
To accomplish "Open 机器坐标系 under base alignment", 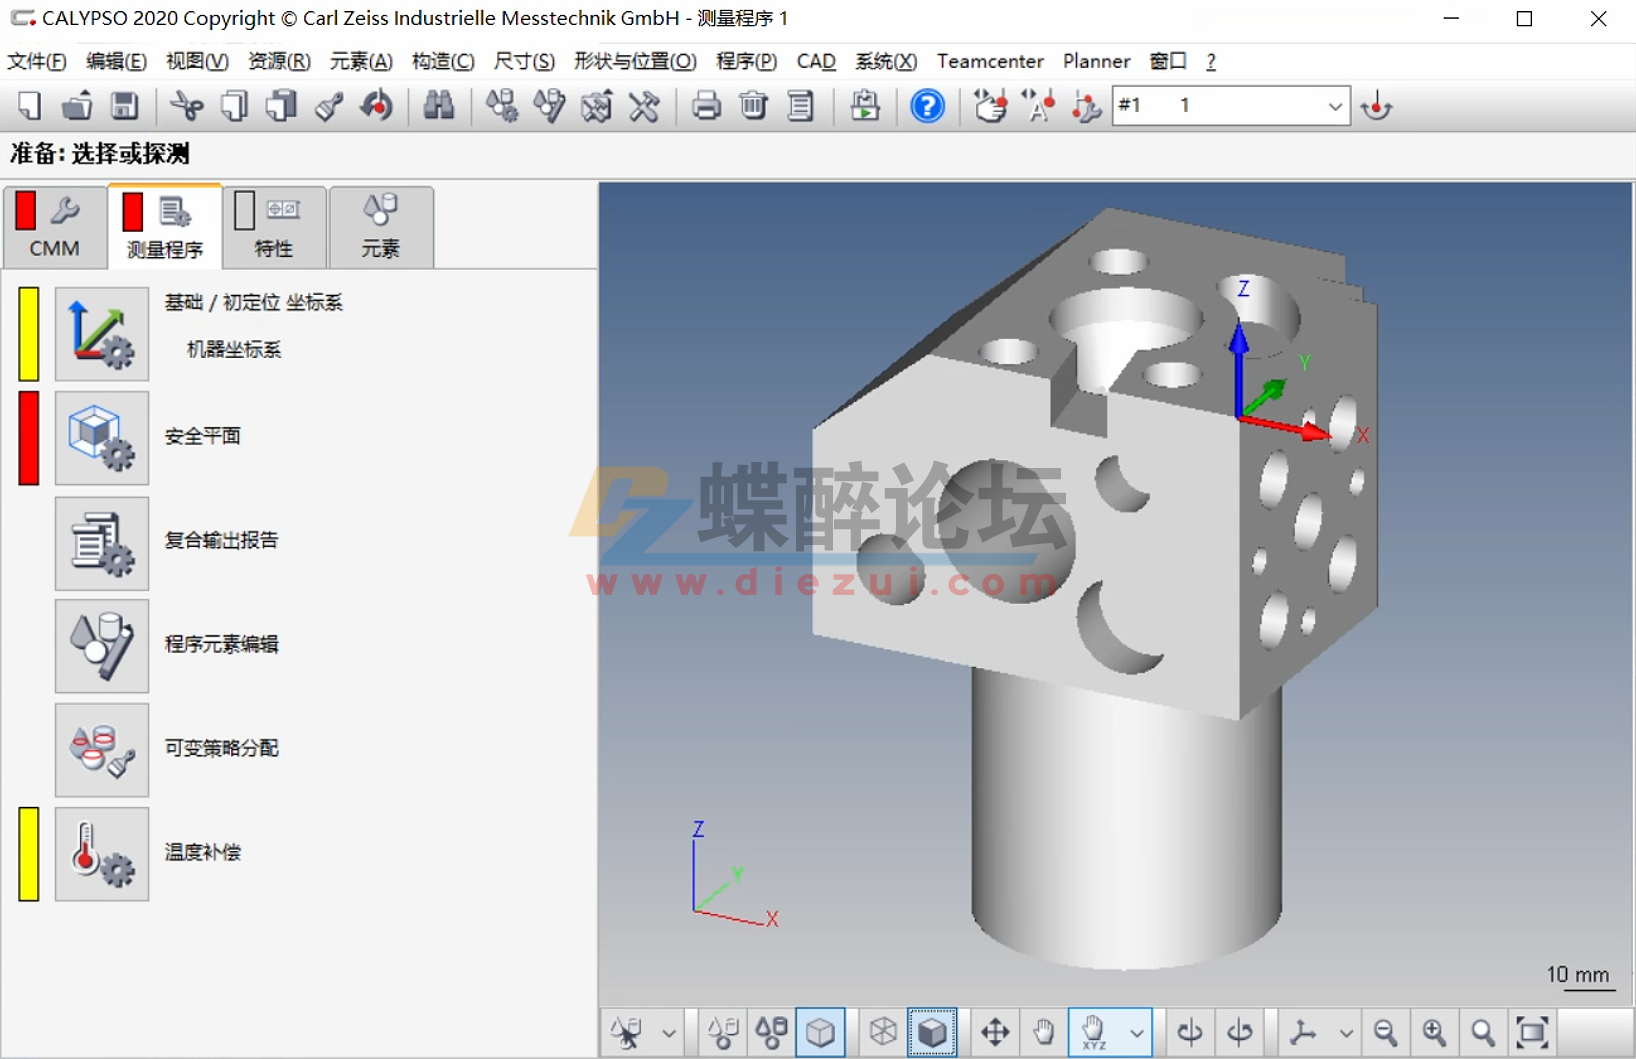I will tap(232, 350).
